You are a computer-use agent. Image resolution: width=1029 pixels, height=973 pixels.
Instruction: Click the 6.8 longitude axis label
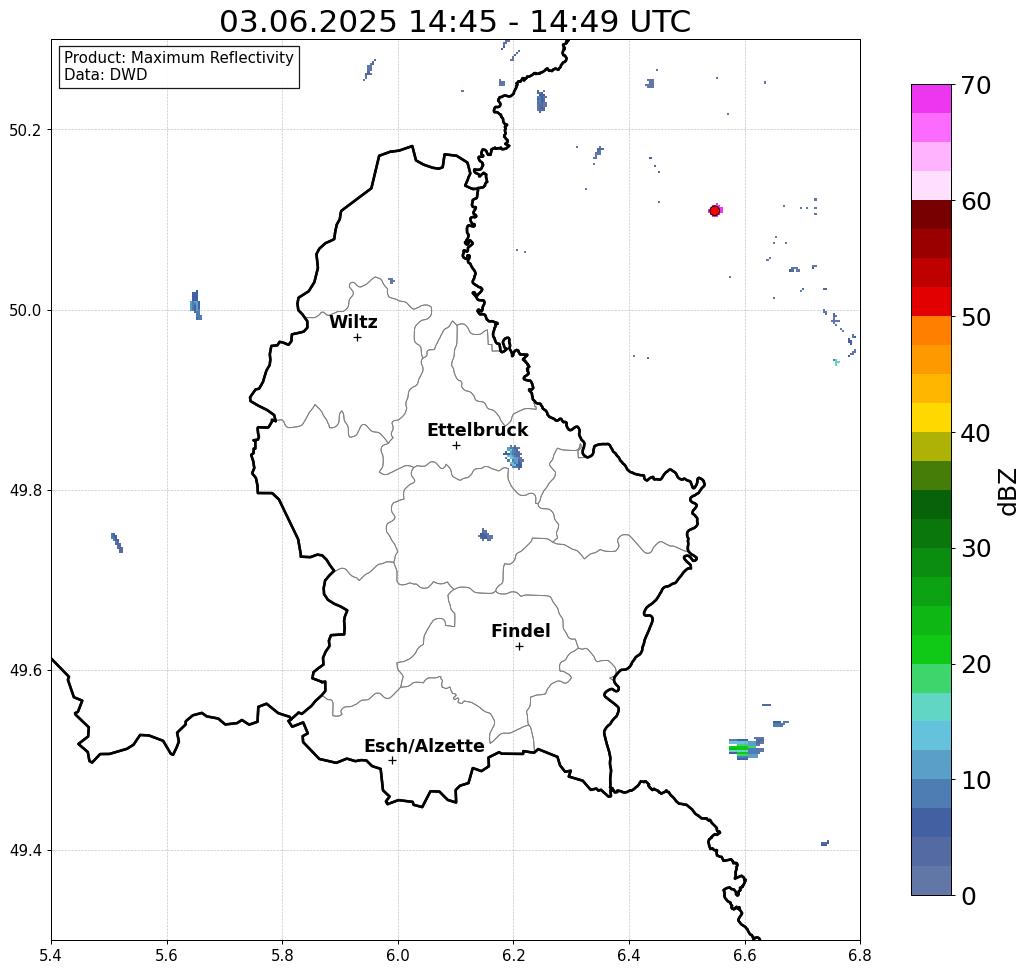click(x=860, y=955)
